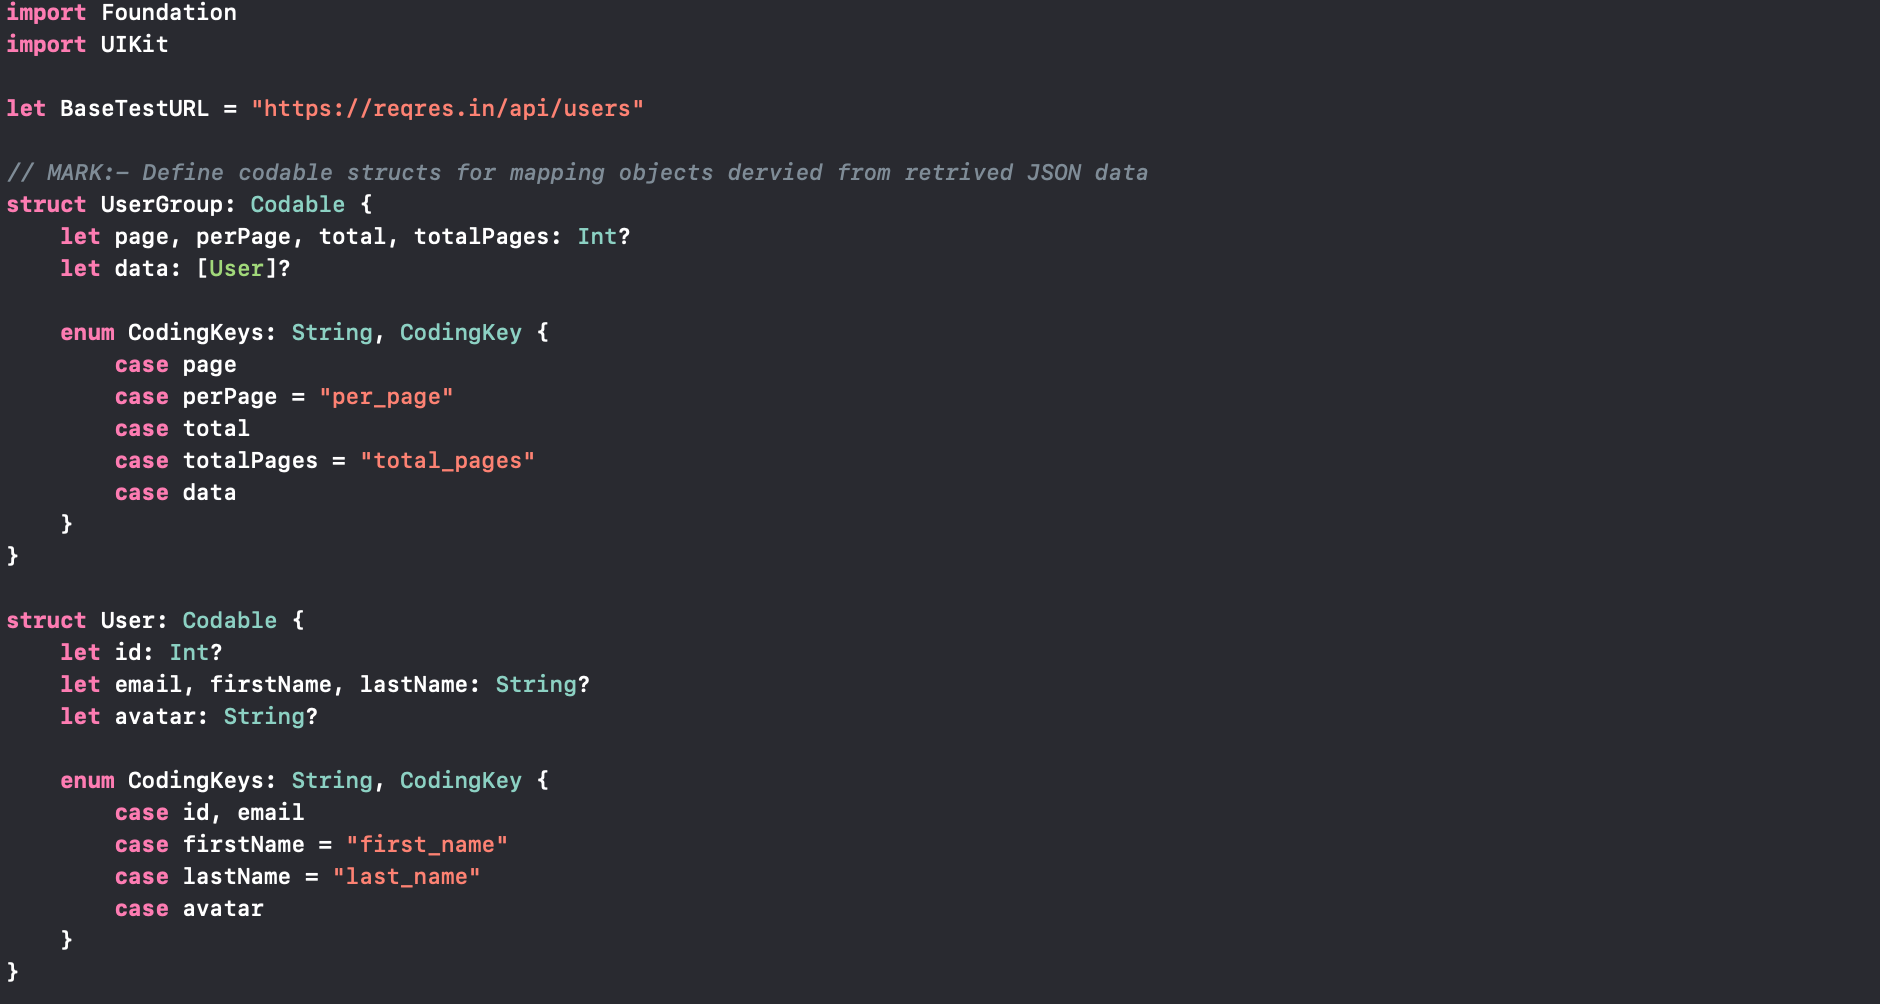The height and width of the screenshot is (1004, 1880).
Task: Click case avatar in User CodingKeys
Action: tap(189, 908)
